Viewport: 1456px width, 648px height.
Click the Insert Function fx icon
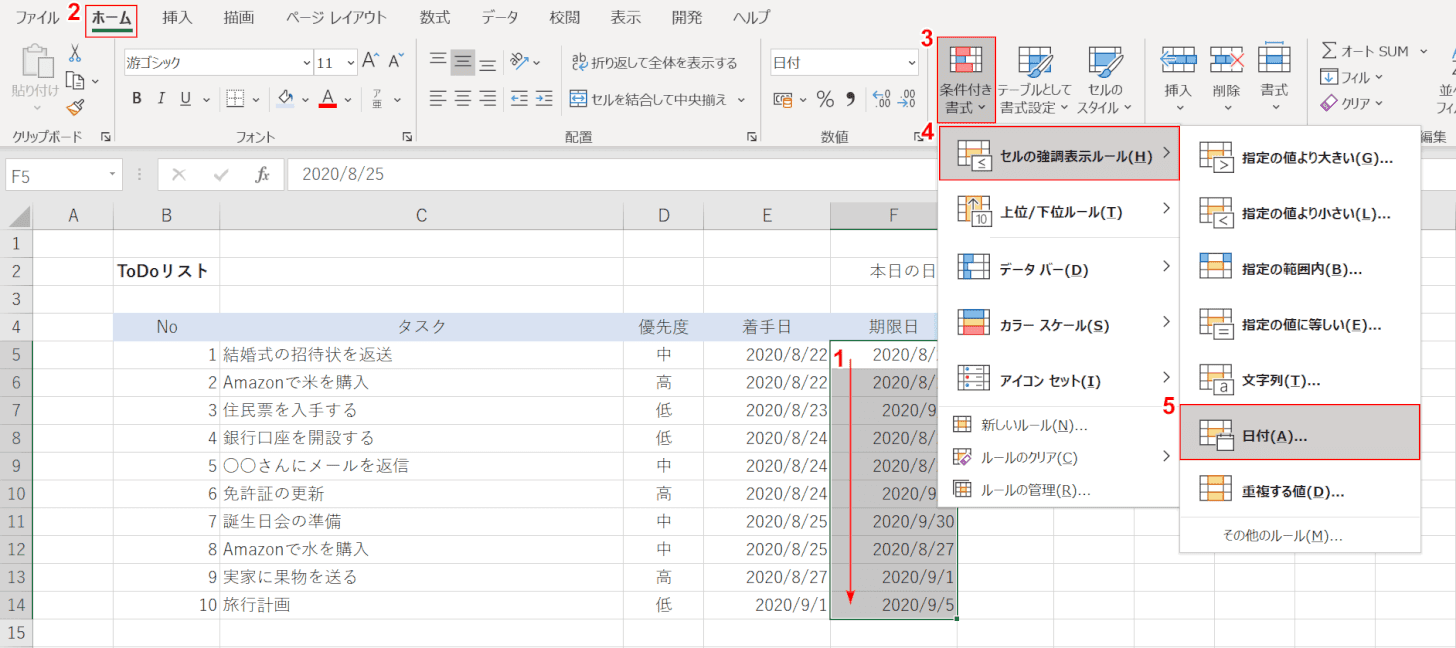coord(263,174)
